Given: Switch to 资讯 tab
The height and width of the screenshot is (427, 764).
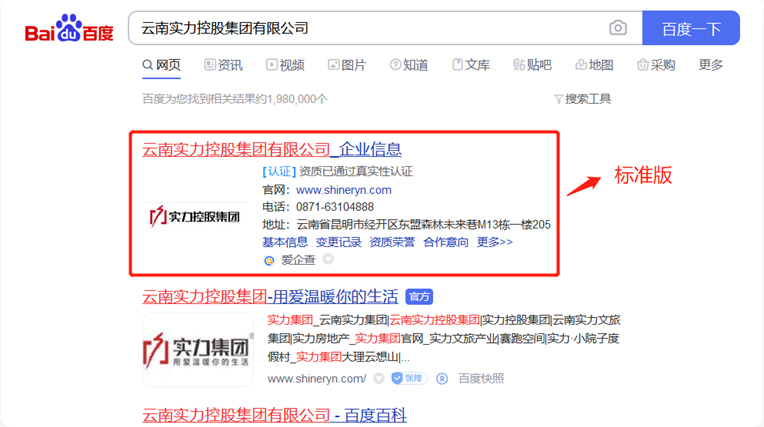Looking at the screenshot, I should point(223,65).
